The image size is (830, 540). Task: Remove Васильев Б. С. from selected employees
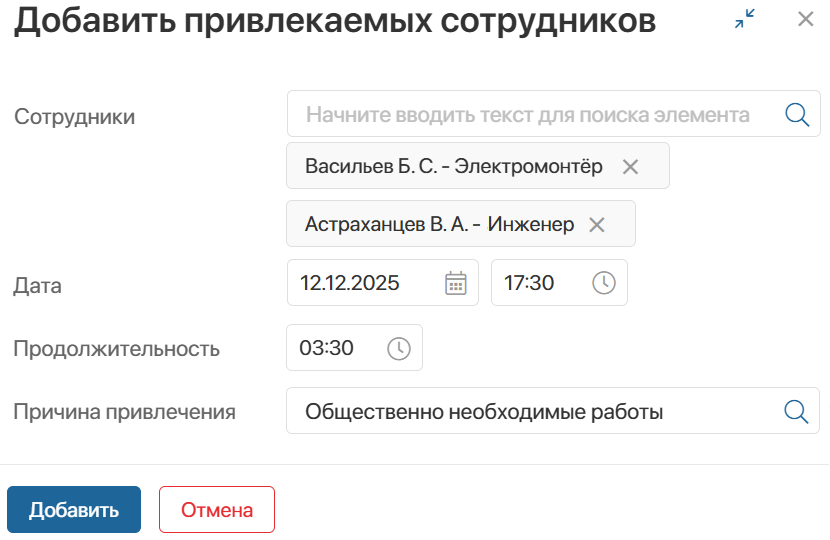(630, 167)
